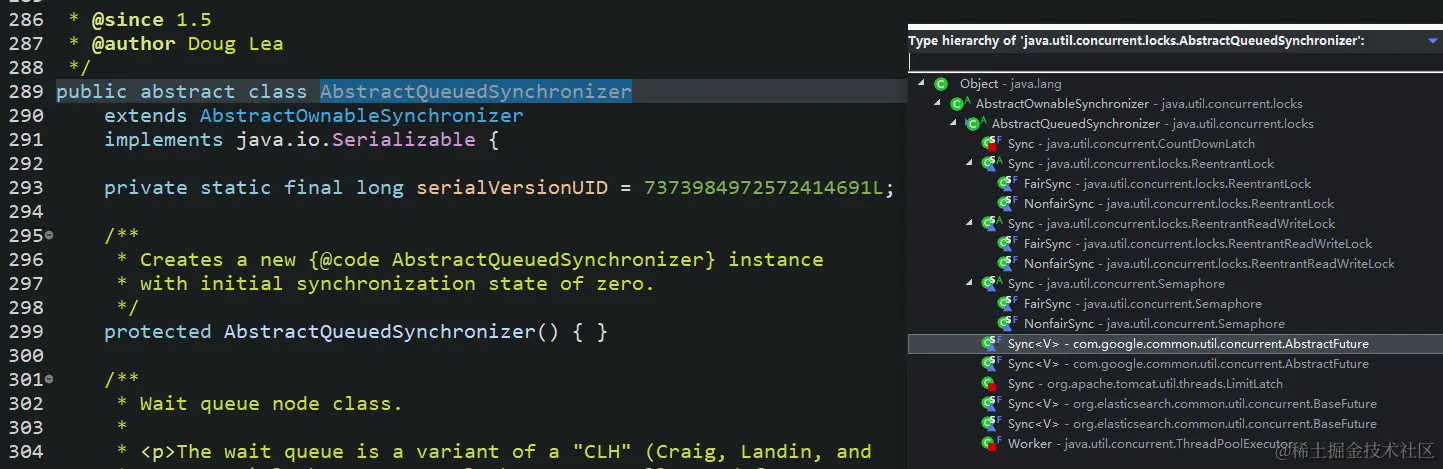Collapse the AbstractOwnableSynchronizer hierarchy node
The height and width of the screenshot is (469, 1443).
pyautogui.click(x=938, y=104)
